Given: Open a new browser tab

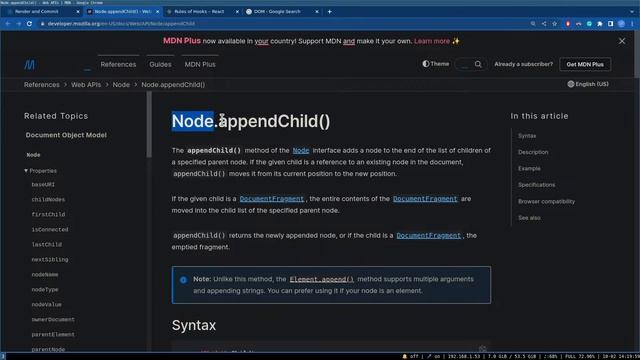Looking at the screenshot, I should 329,11.
